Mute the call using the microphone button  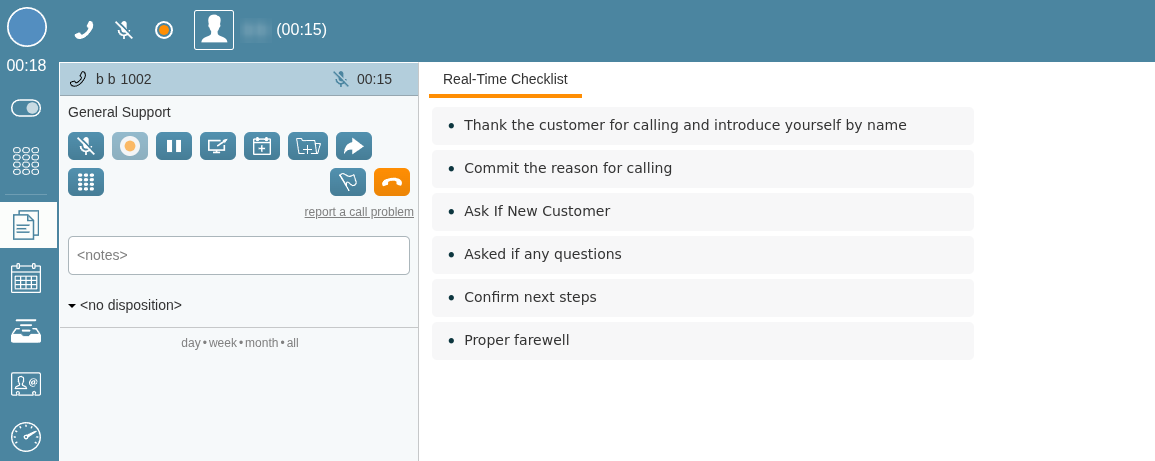tap(86, 146)
